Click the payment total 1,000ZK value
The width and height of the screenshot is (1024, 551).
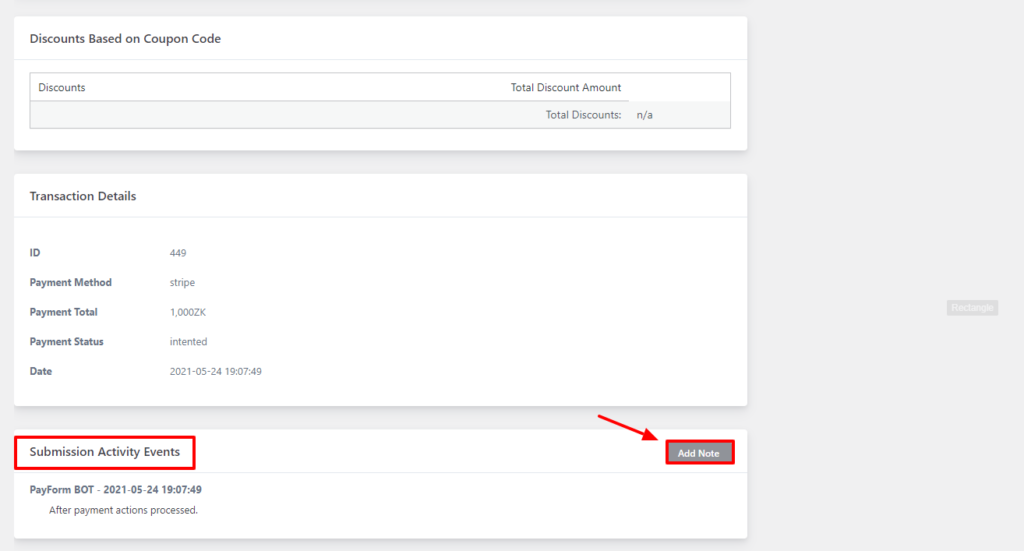coord(188,312)
